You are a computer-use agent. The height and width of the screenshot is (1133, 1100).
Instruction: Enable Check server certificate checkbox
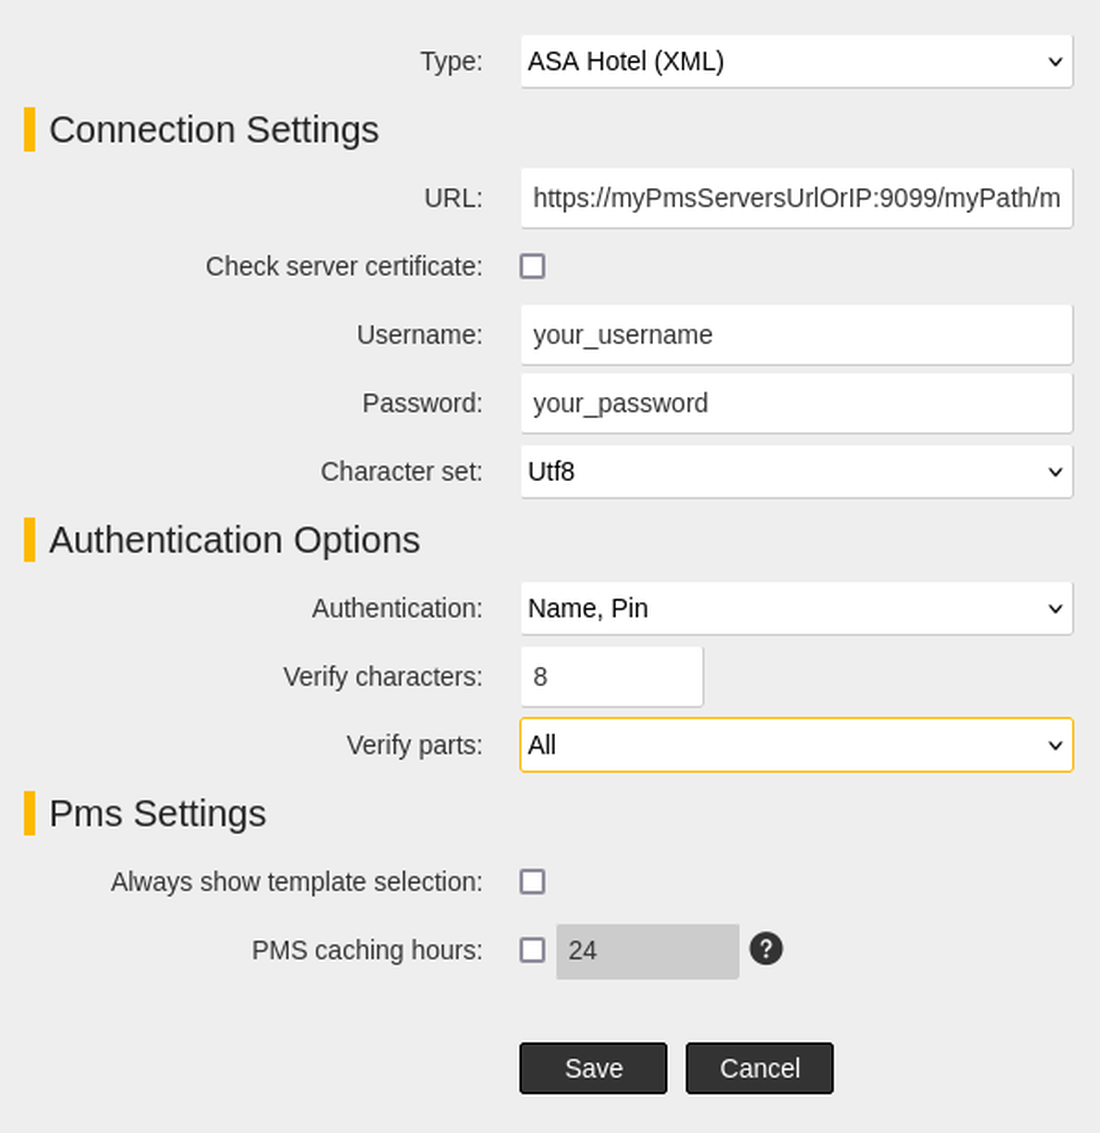(533, 266)
